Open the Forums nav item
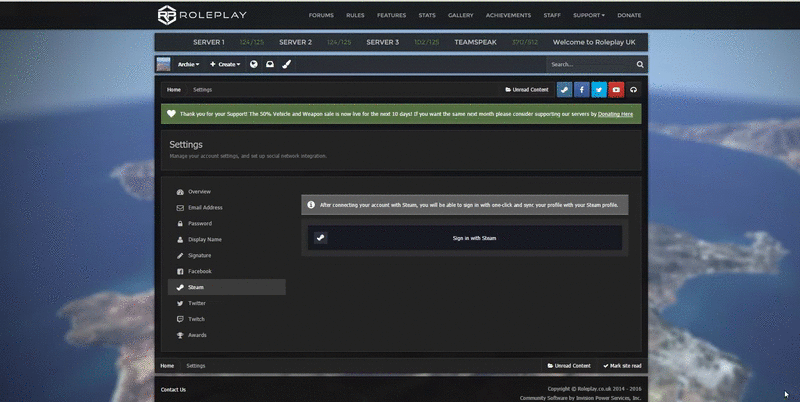Image resolution: width=800 pixels, height=402 pixels. (321, 15)
